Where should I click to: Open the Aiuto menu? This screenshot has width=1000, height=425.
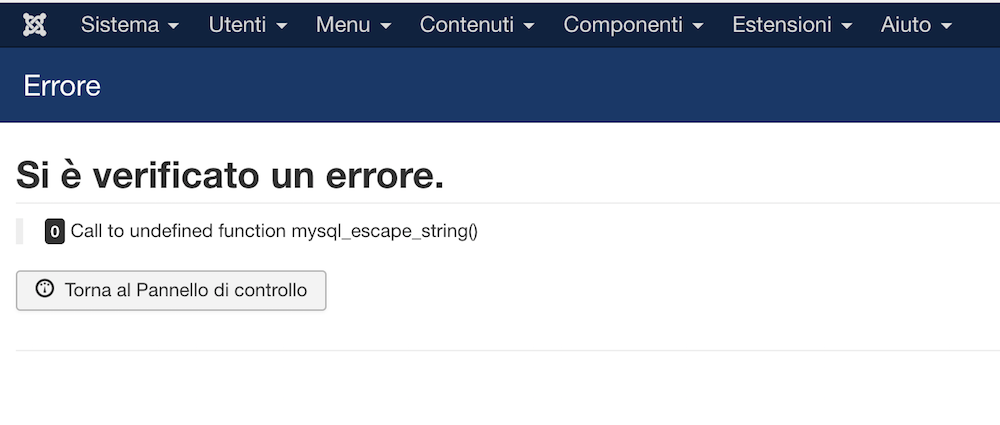[x=916, y=25]
